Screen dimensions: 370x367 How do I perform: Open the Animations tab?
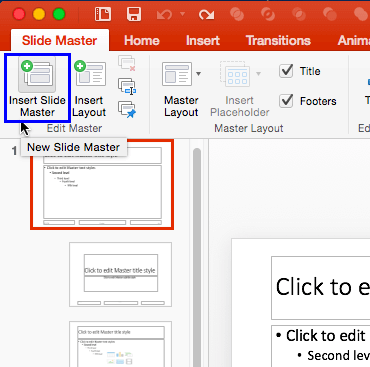[353, 41]
